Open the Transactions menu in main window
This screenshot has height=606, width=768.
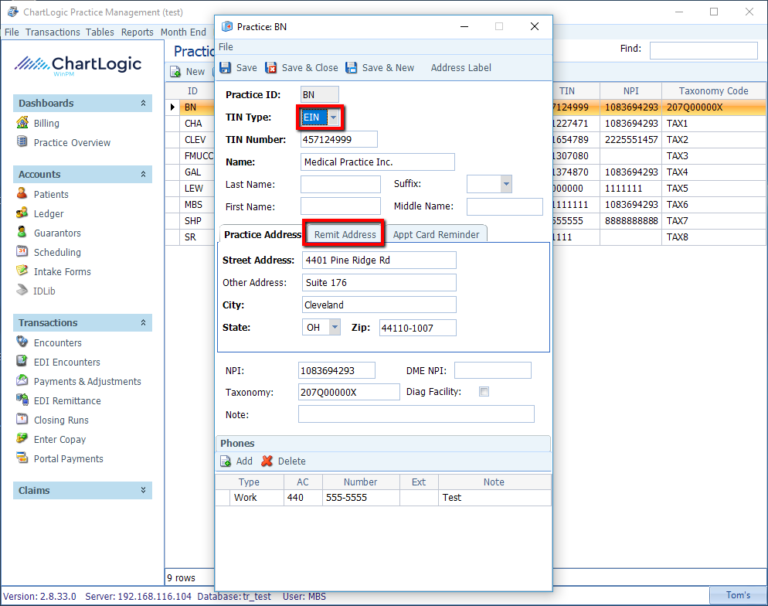point(52,32)
